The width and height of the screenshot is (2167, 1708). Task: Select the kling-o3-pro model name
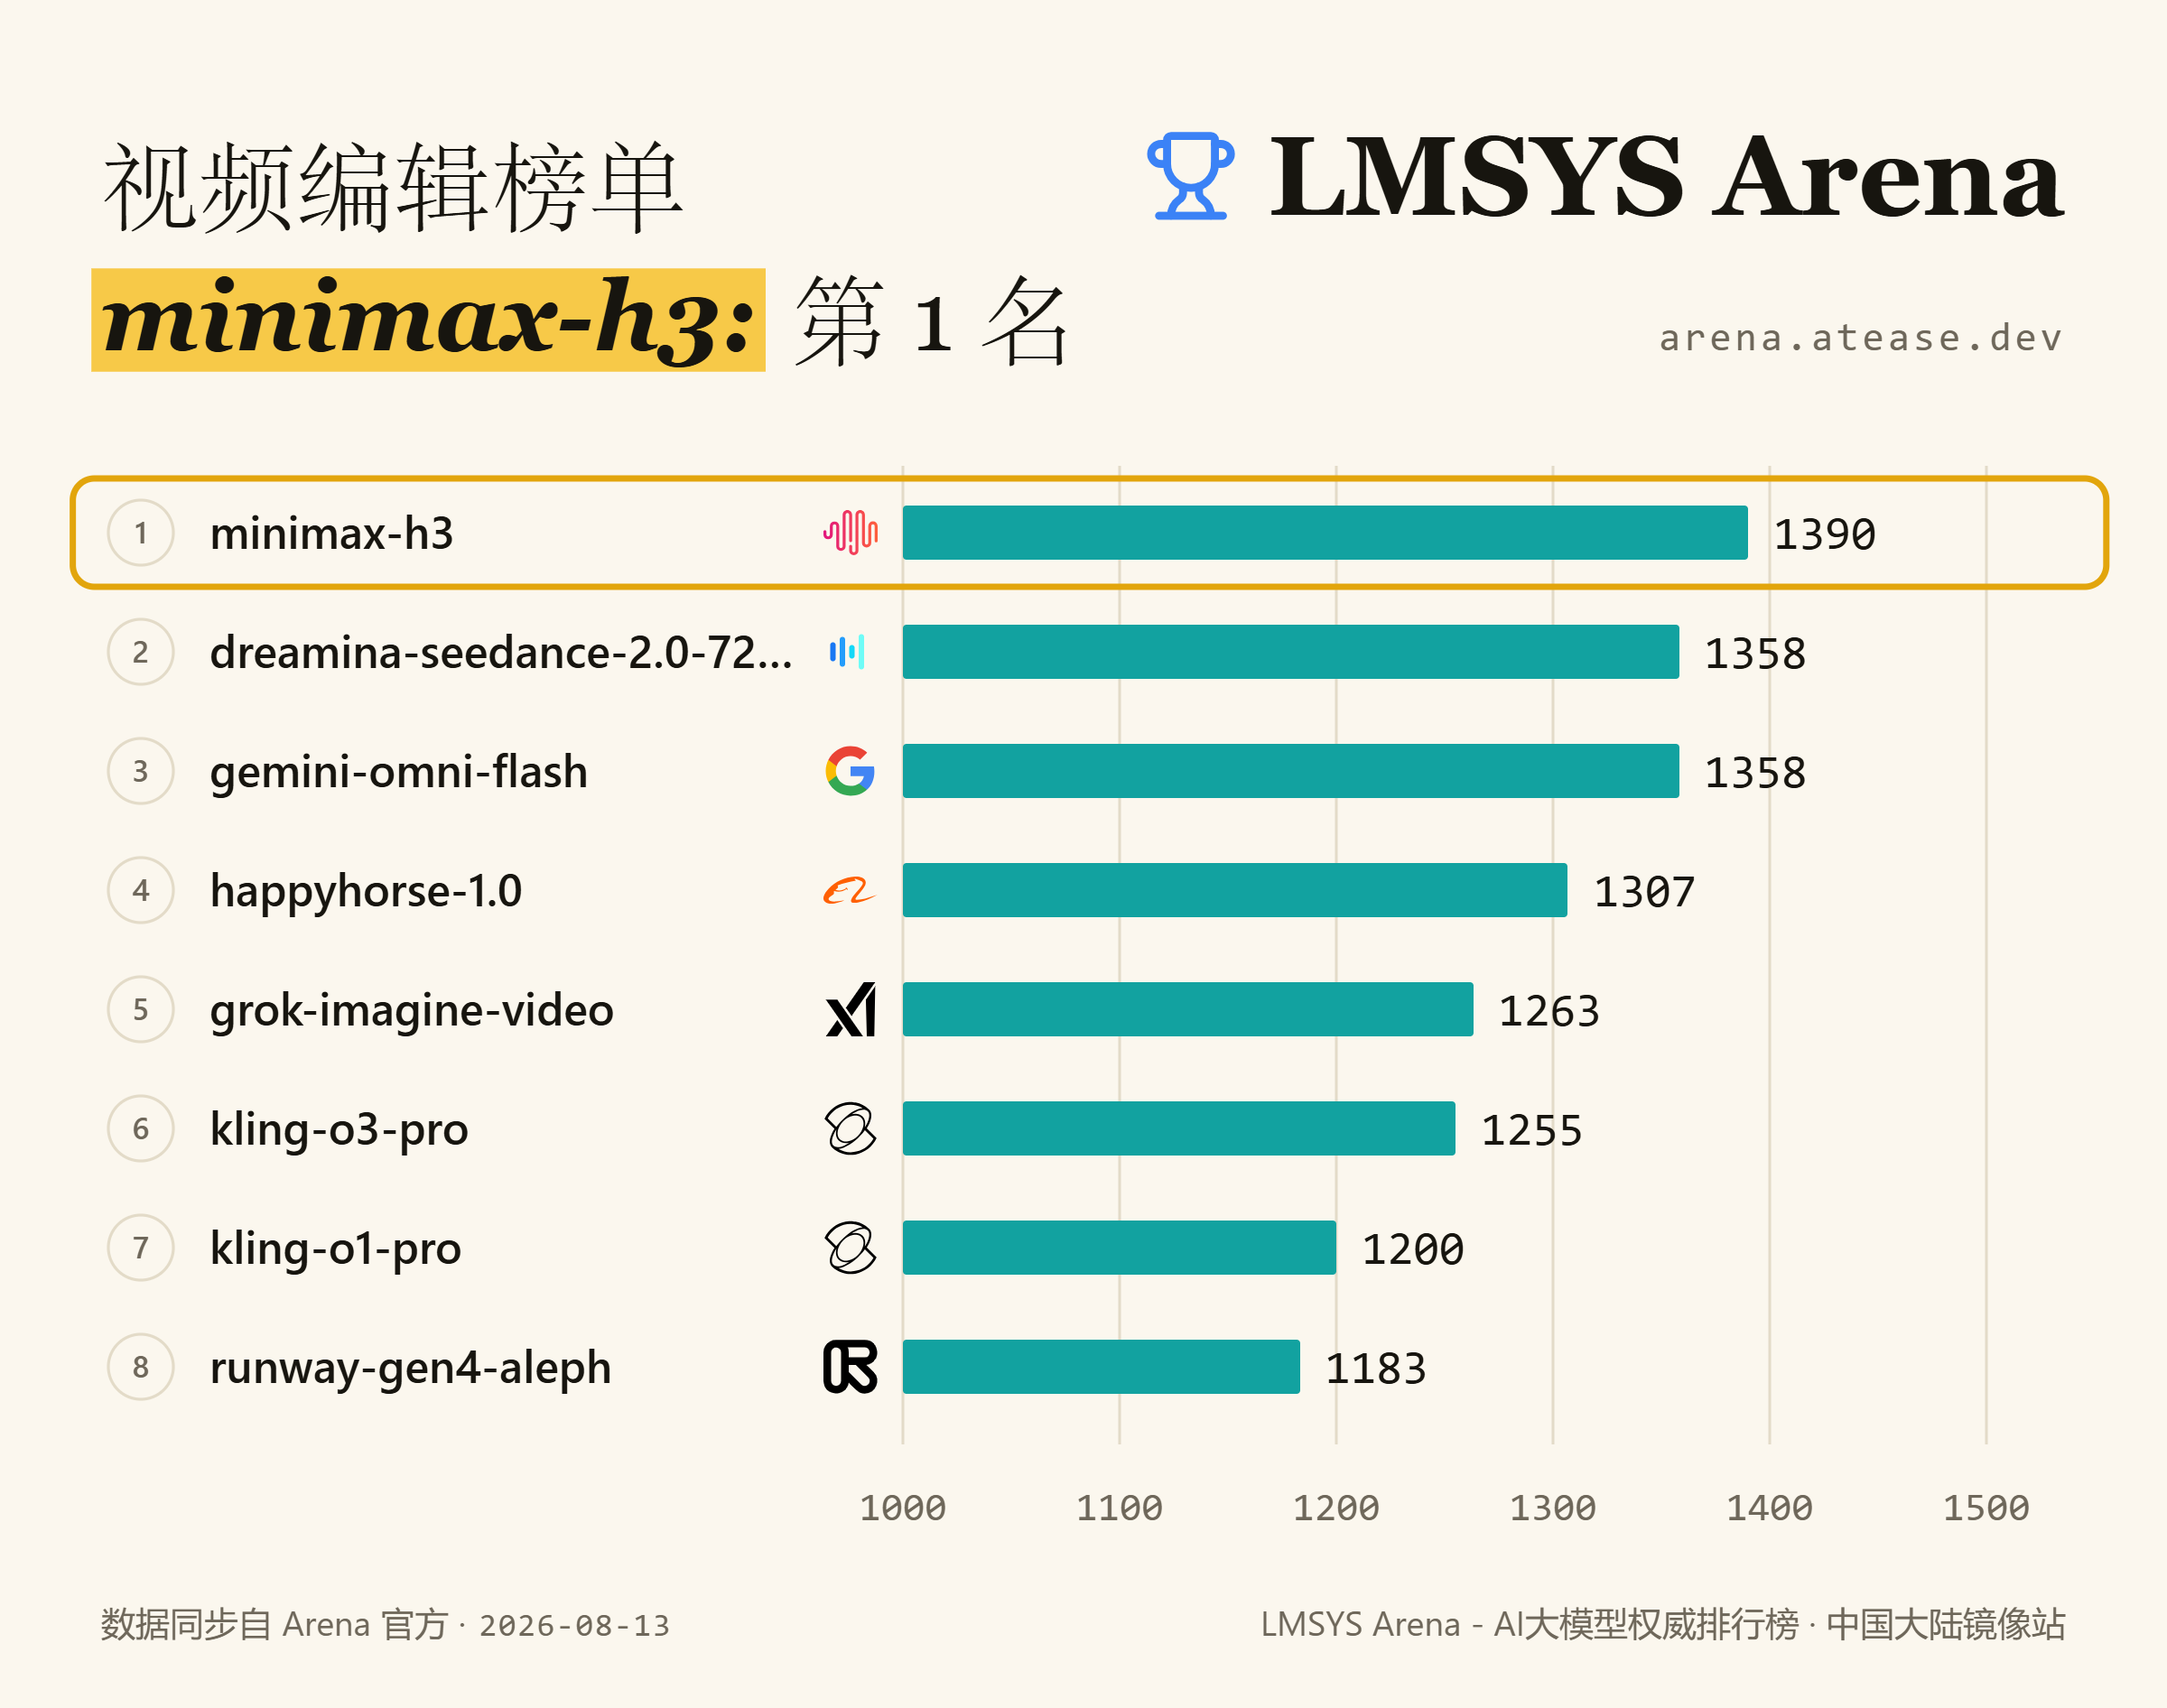[x=339, y=1129]
